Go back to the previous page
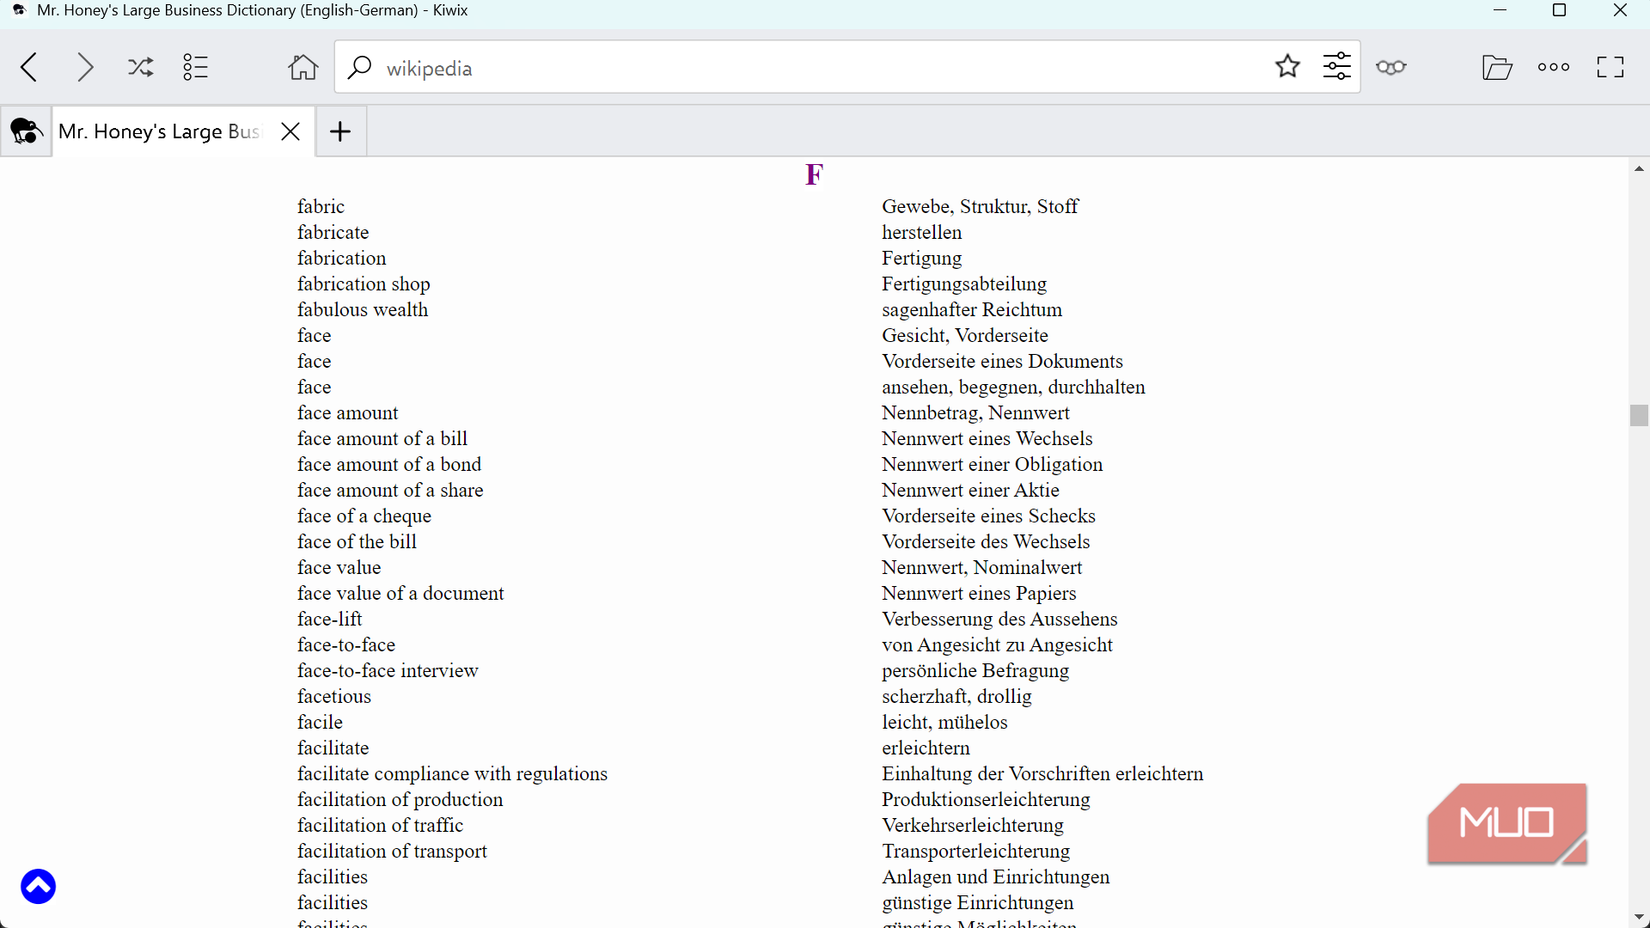 click(x=29, y=67)
